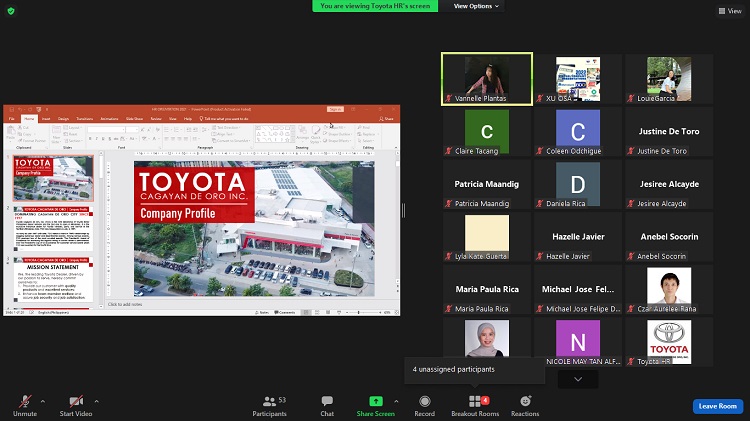Click the PowerPoint Share button
The height and width of the screenshot is (421, 750).
tap(386, 119)
